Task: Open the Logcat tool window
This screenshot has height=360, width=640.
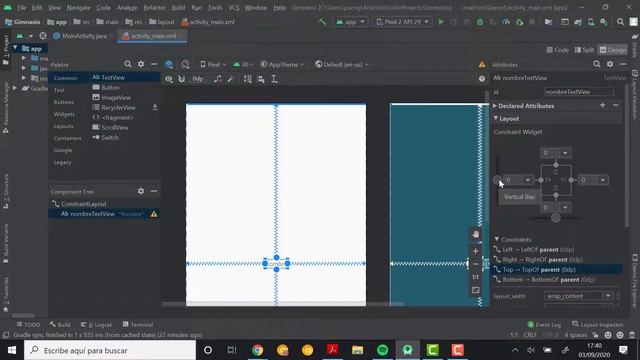Action: (96, 324)
